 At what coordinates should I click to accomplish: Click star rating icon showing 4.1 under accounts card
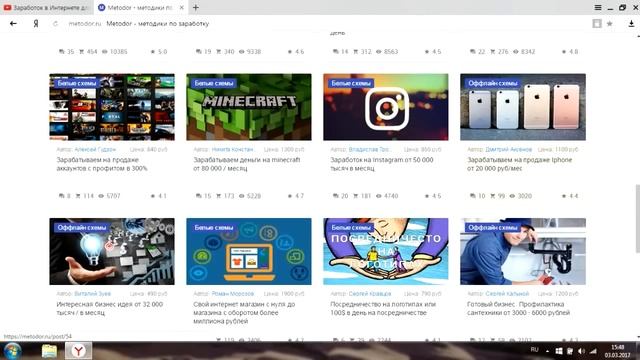153,196
